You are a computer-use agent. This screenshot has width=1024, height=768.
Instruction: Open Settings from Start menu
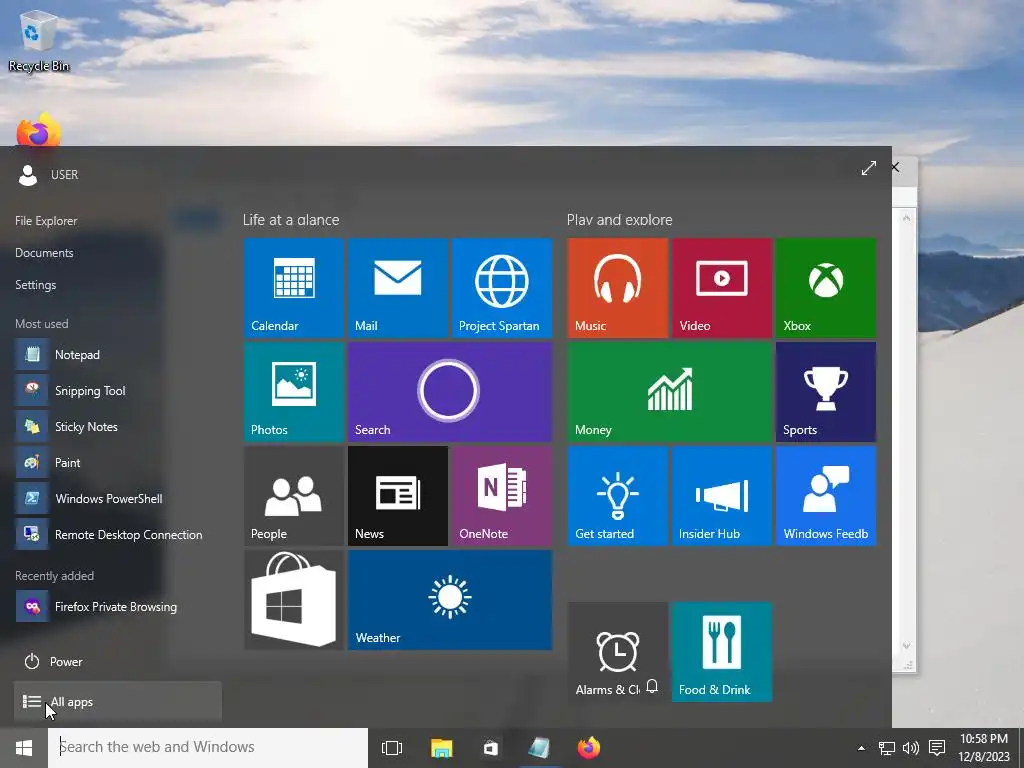tap(35, 285)
